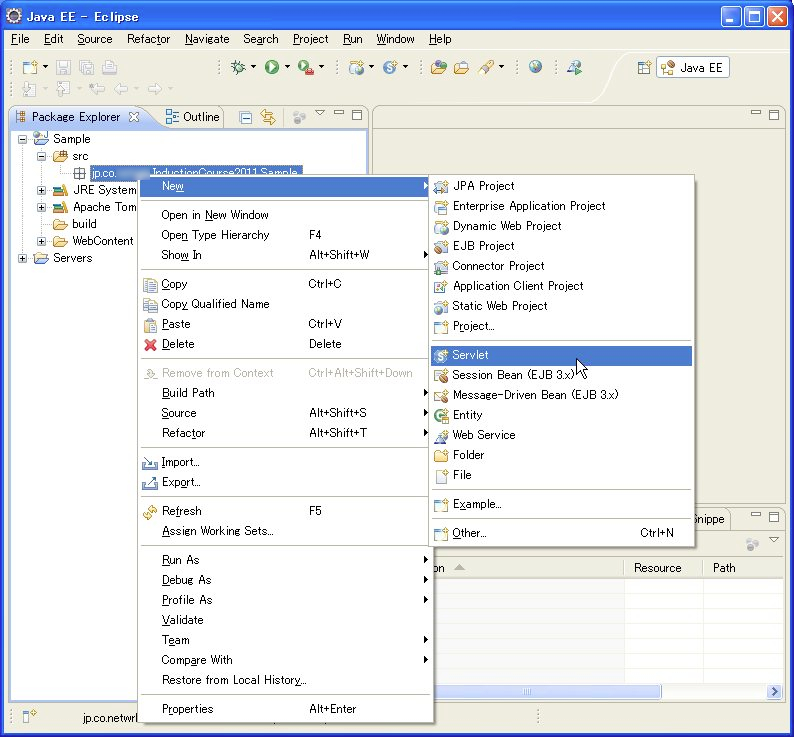Select EJB Project entry
Viewport: 794px width, 737px height.
(x=561, y=246)
